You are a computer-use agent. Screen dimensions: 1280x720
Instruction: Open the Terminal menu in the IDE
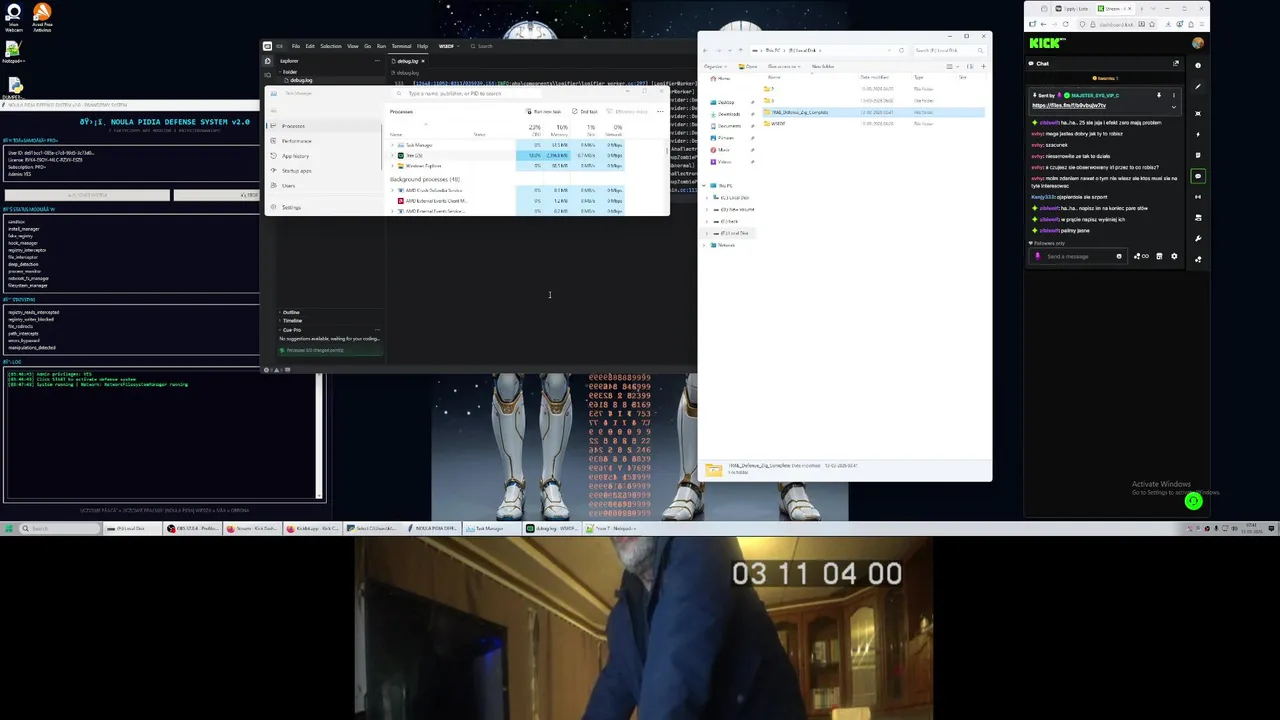[x=401, y=46]
